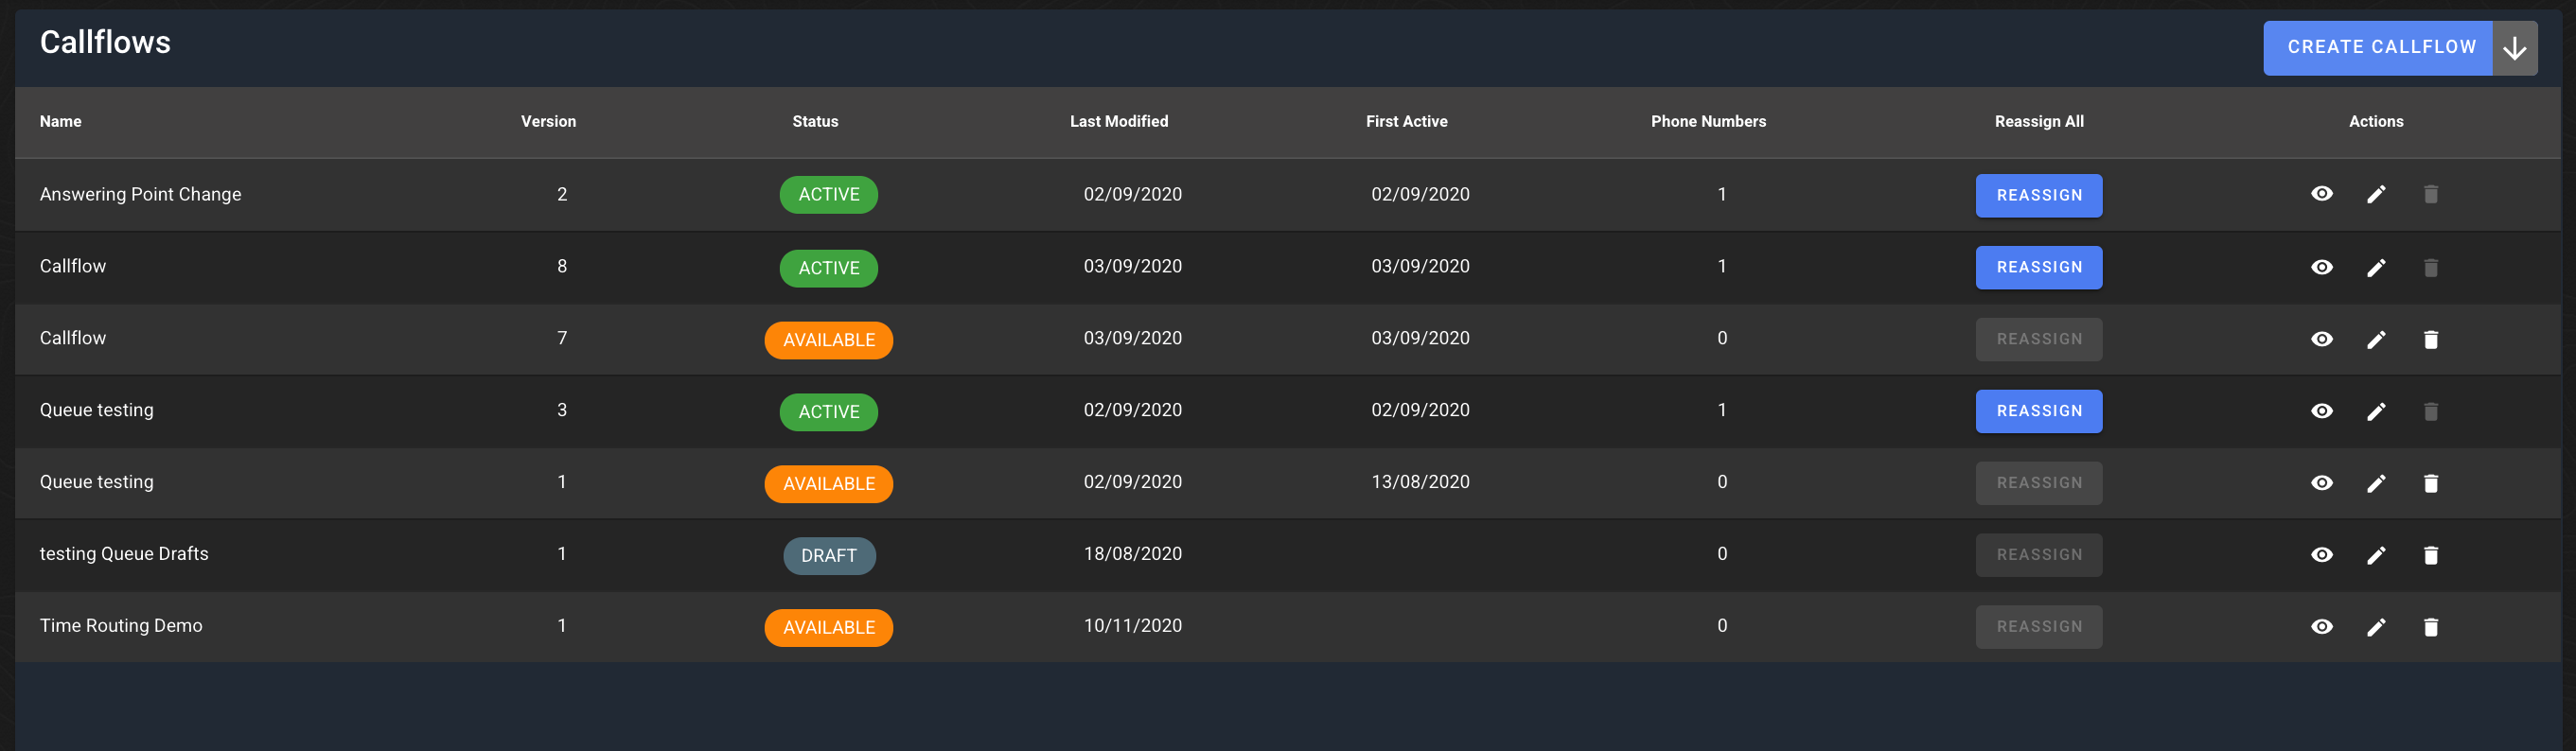2576x751 pixels.
Task: Click Reassign for Queue testing version 1
Action: click(x=2038, y=483)
